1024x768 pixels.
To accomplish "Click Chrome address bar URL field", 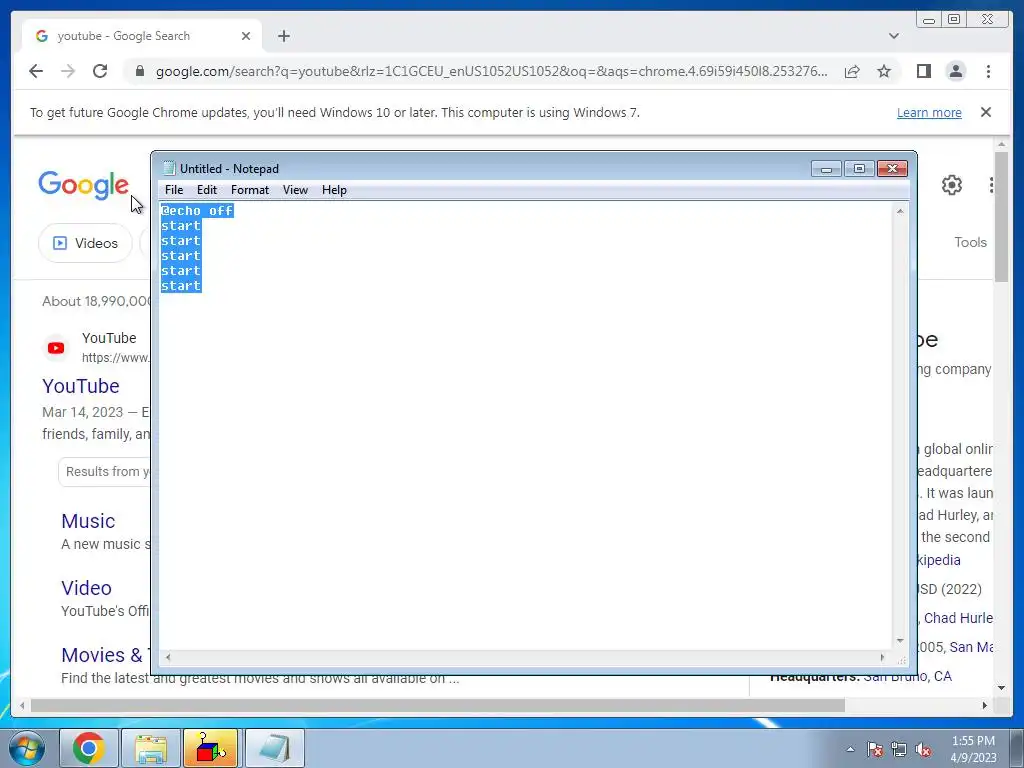I will [492, 71].
